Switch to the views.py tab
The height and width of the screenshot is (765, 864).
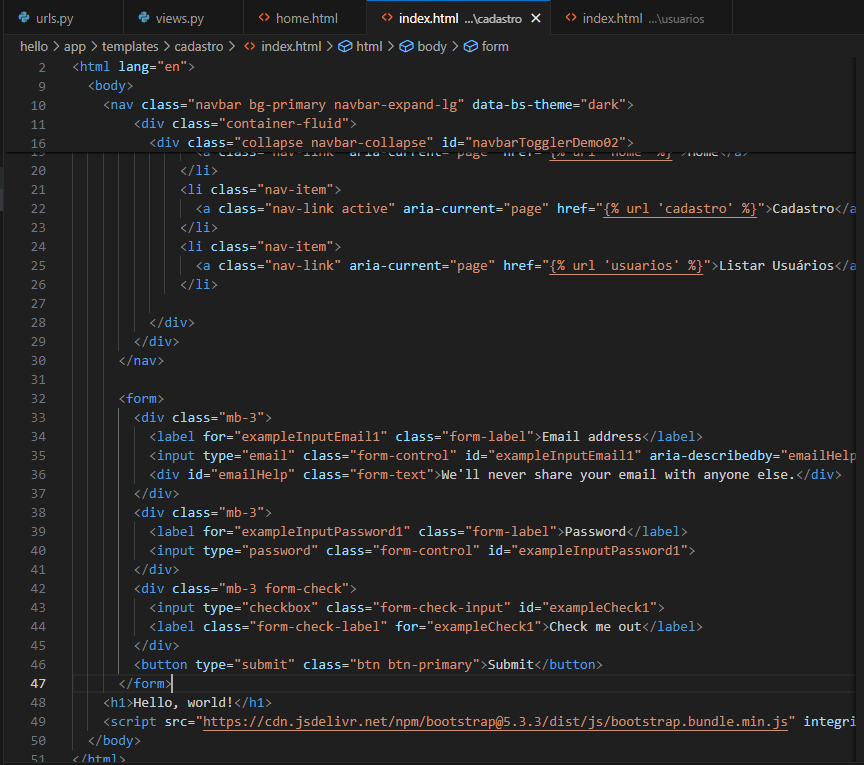pyautogui.click(x=181, y=18)
